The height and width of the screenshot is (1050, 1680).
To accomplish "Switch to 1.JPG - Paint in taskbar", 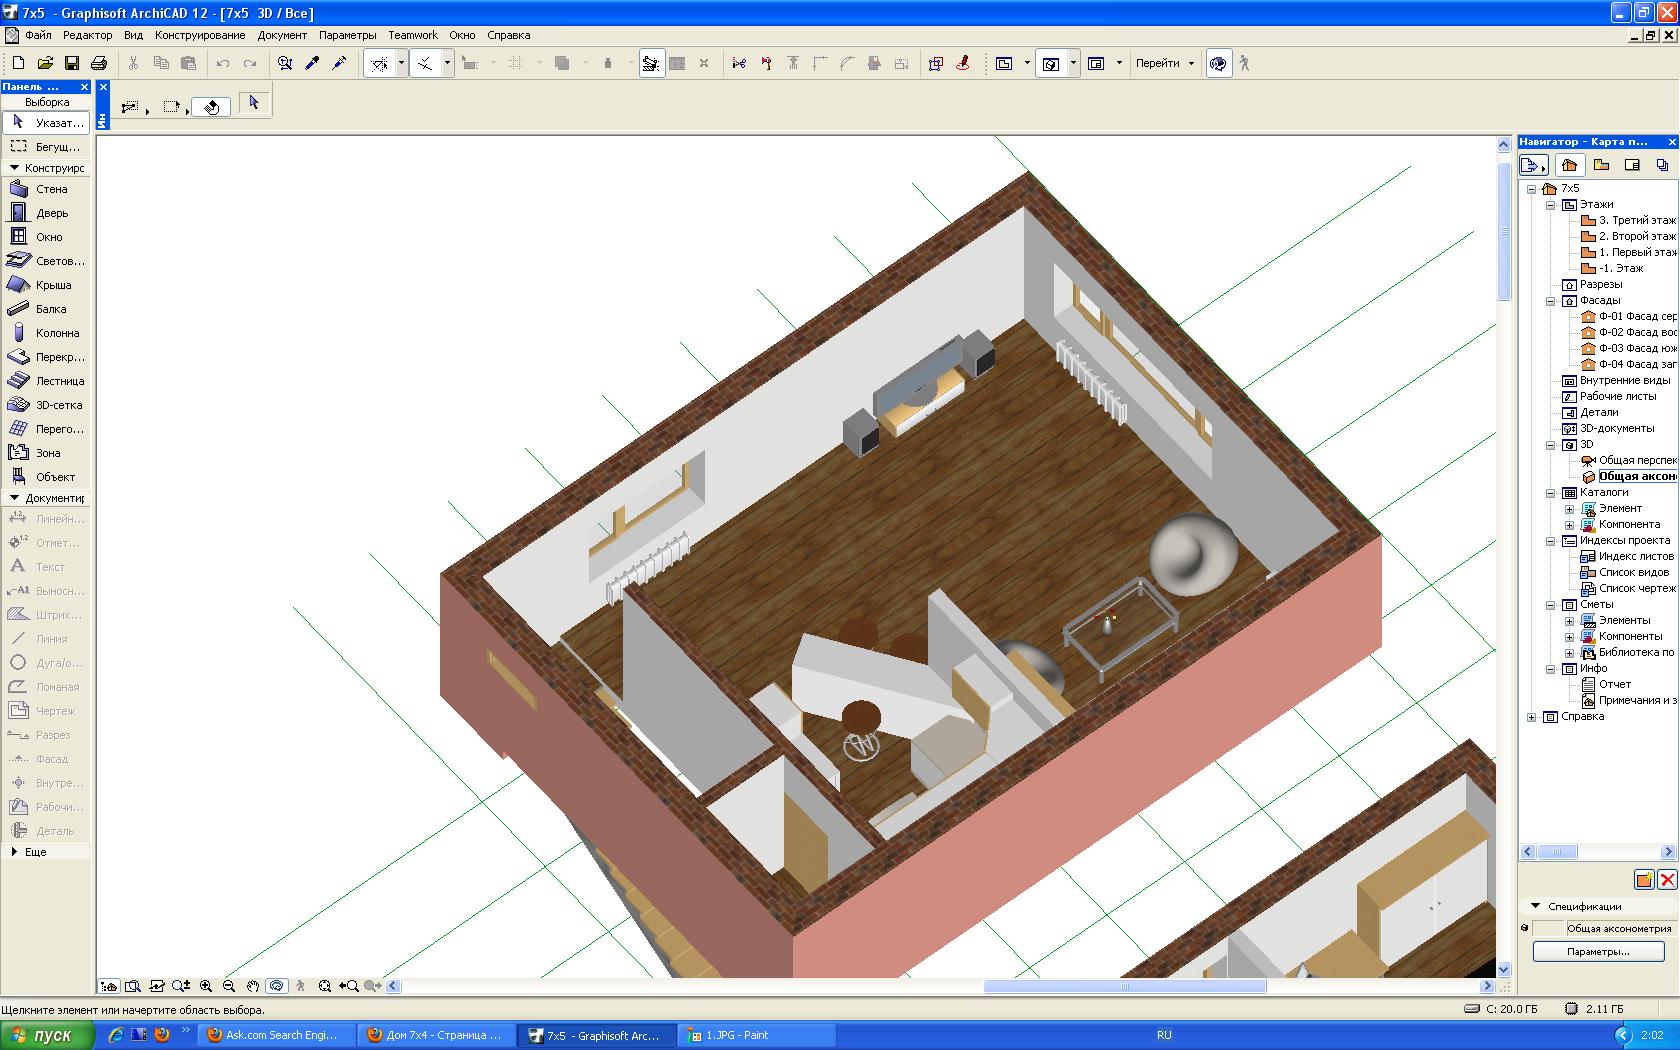I will [x=736, y=1035].
